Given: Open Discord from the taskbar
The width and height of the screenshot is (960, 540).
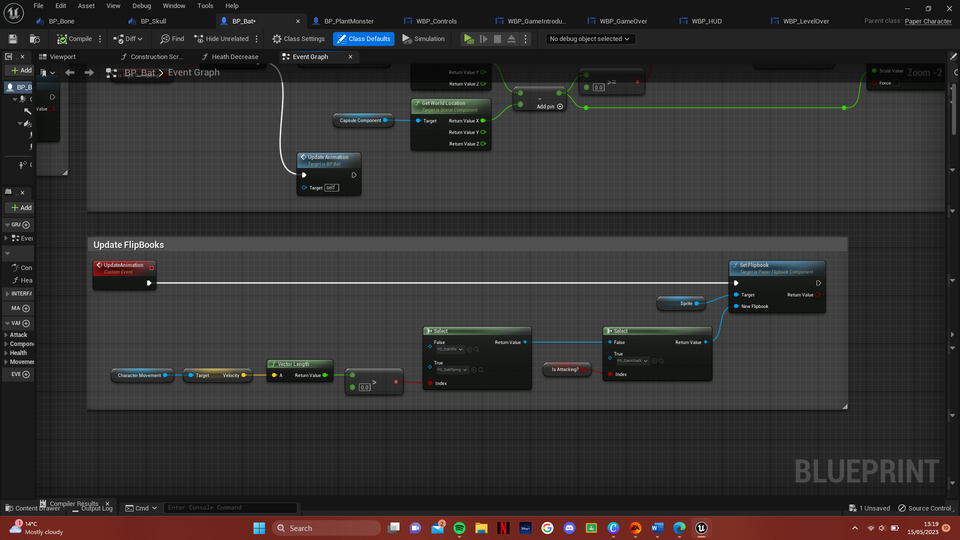Looking at the screenshot, I should (569, 528).
